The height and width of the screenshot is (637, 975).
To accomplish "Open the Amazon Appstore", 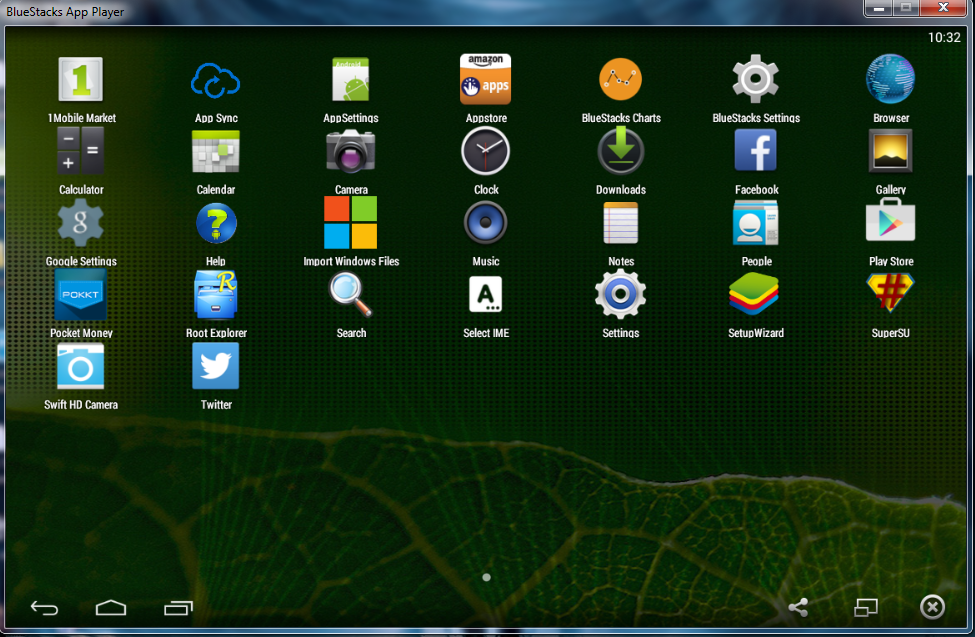I will point(486,79).
